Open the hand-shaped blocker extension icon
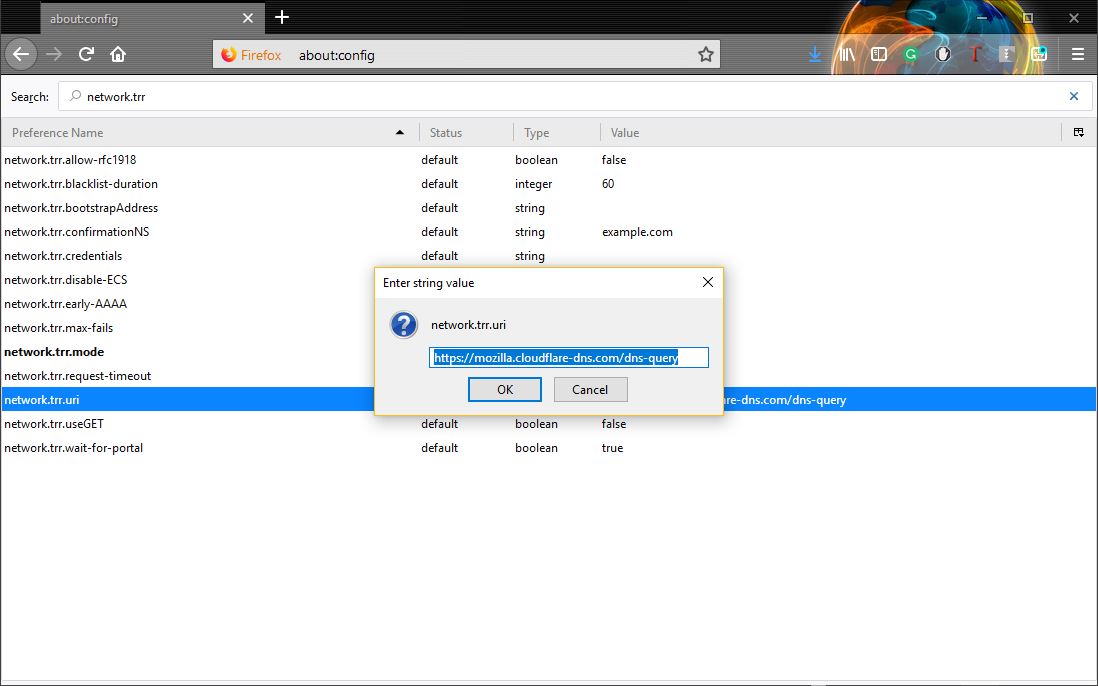Image resolution: width=1098 pixels, height=686 pixels. (x=943, y=55)
